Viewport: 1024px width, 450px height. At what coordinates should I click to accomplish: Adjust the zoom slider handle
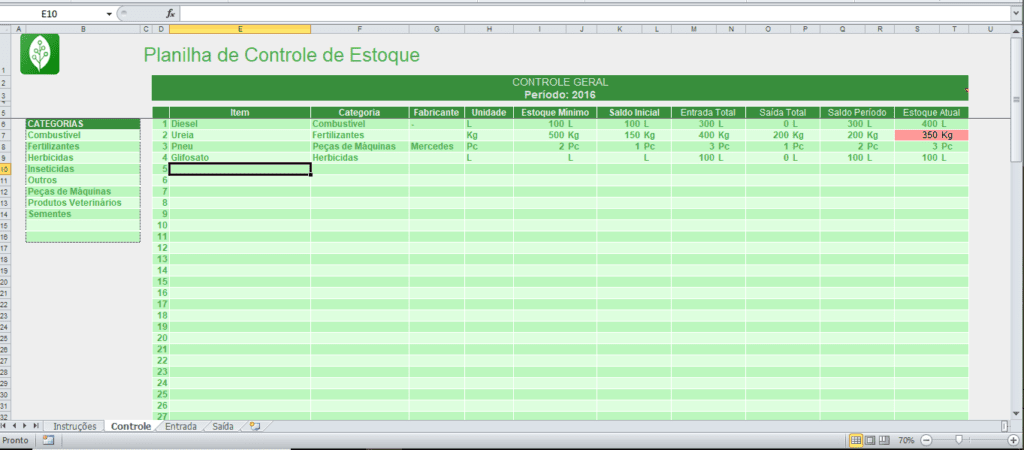click(x=959, y=440)
